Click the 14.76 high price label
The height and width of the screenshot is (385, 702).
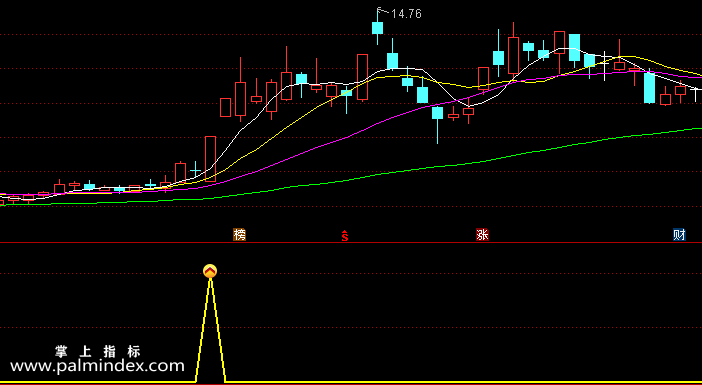click(407, 14)
